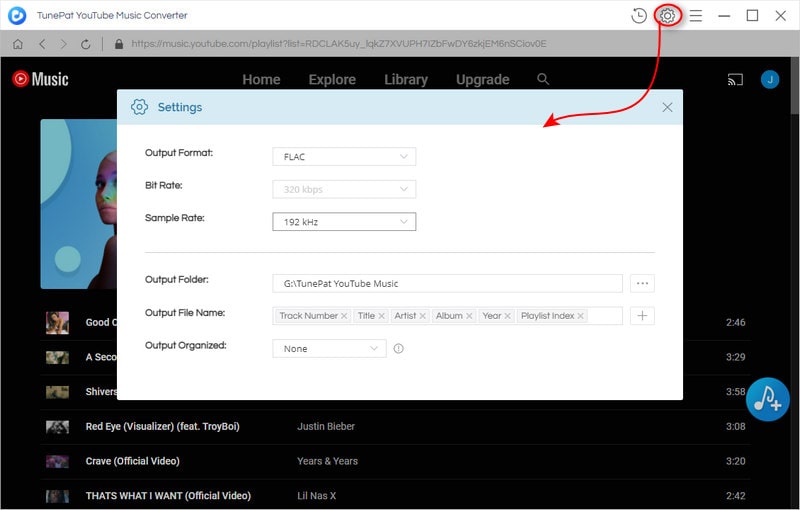
Task: Click the Red Eye song thumbnail
Action: point(58,426)
